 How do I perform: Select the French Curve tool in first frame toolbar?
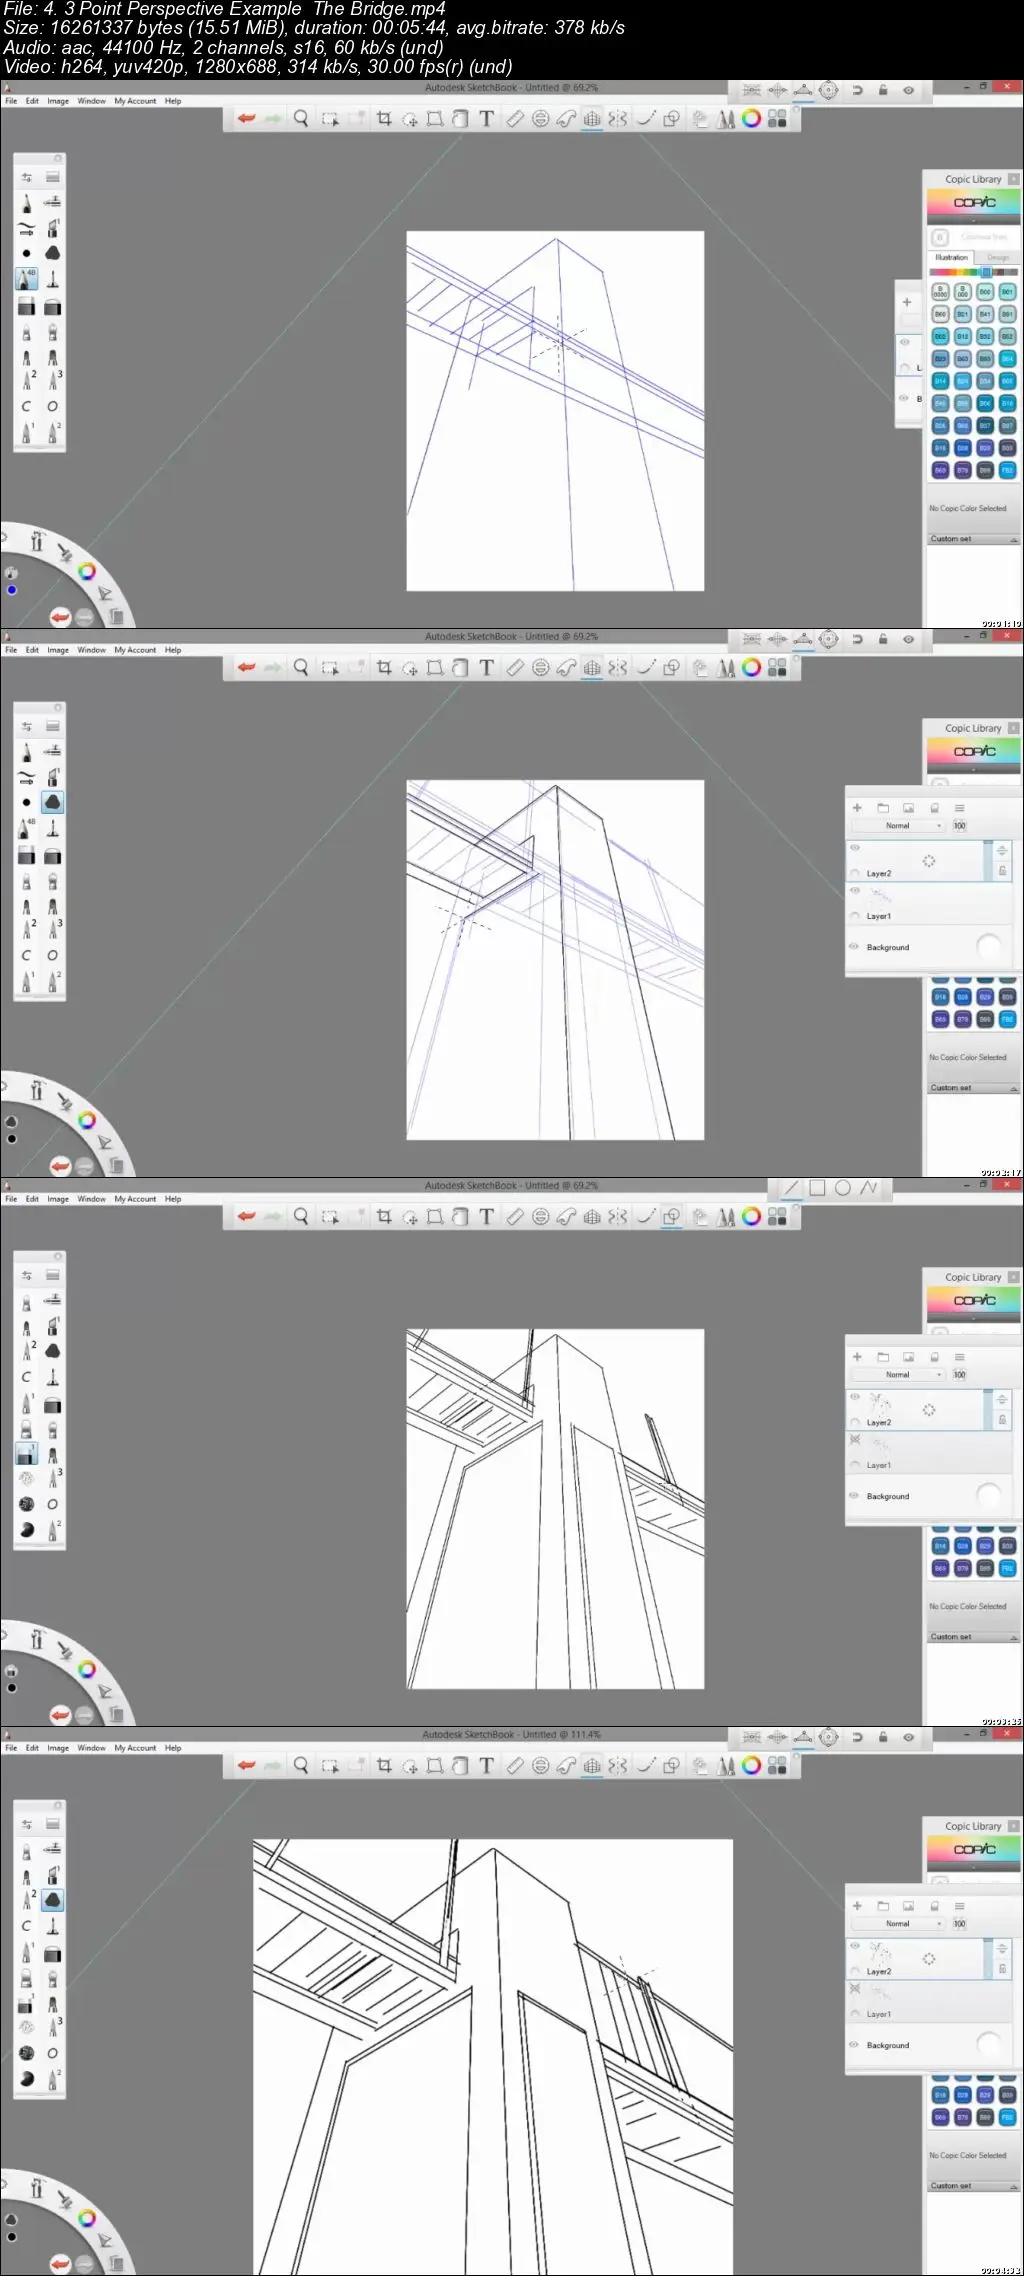coord(566,119)
